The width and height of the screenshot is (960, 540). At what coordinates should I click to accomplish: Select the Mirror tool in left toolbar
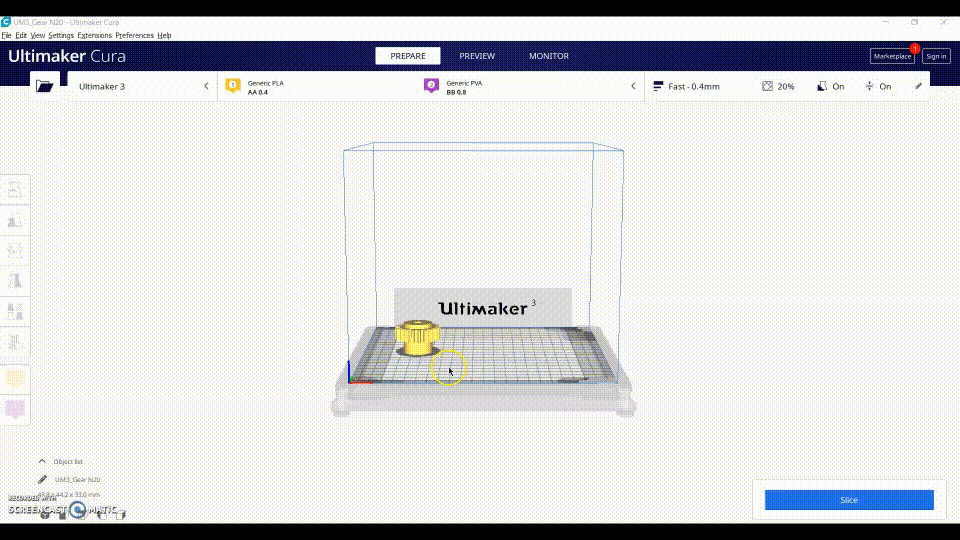click(x=15, y=281)
